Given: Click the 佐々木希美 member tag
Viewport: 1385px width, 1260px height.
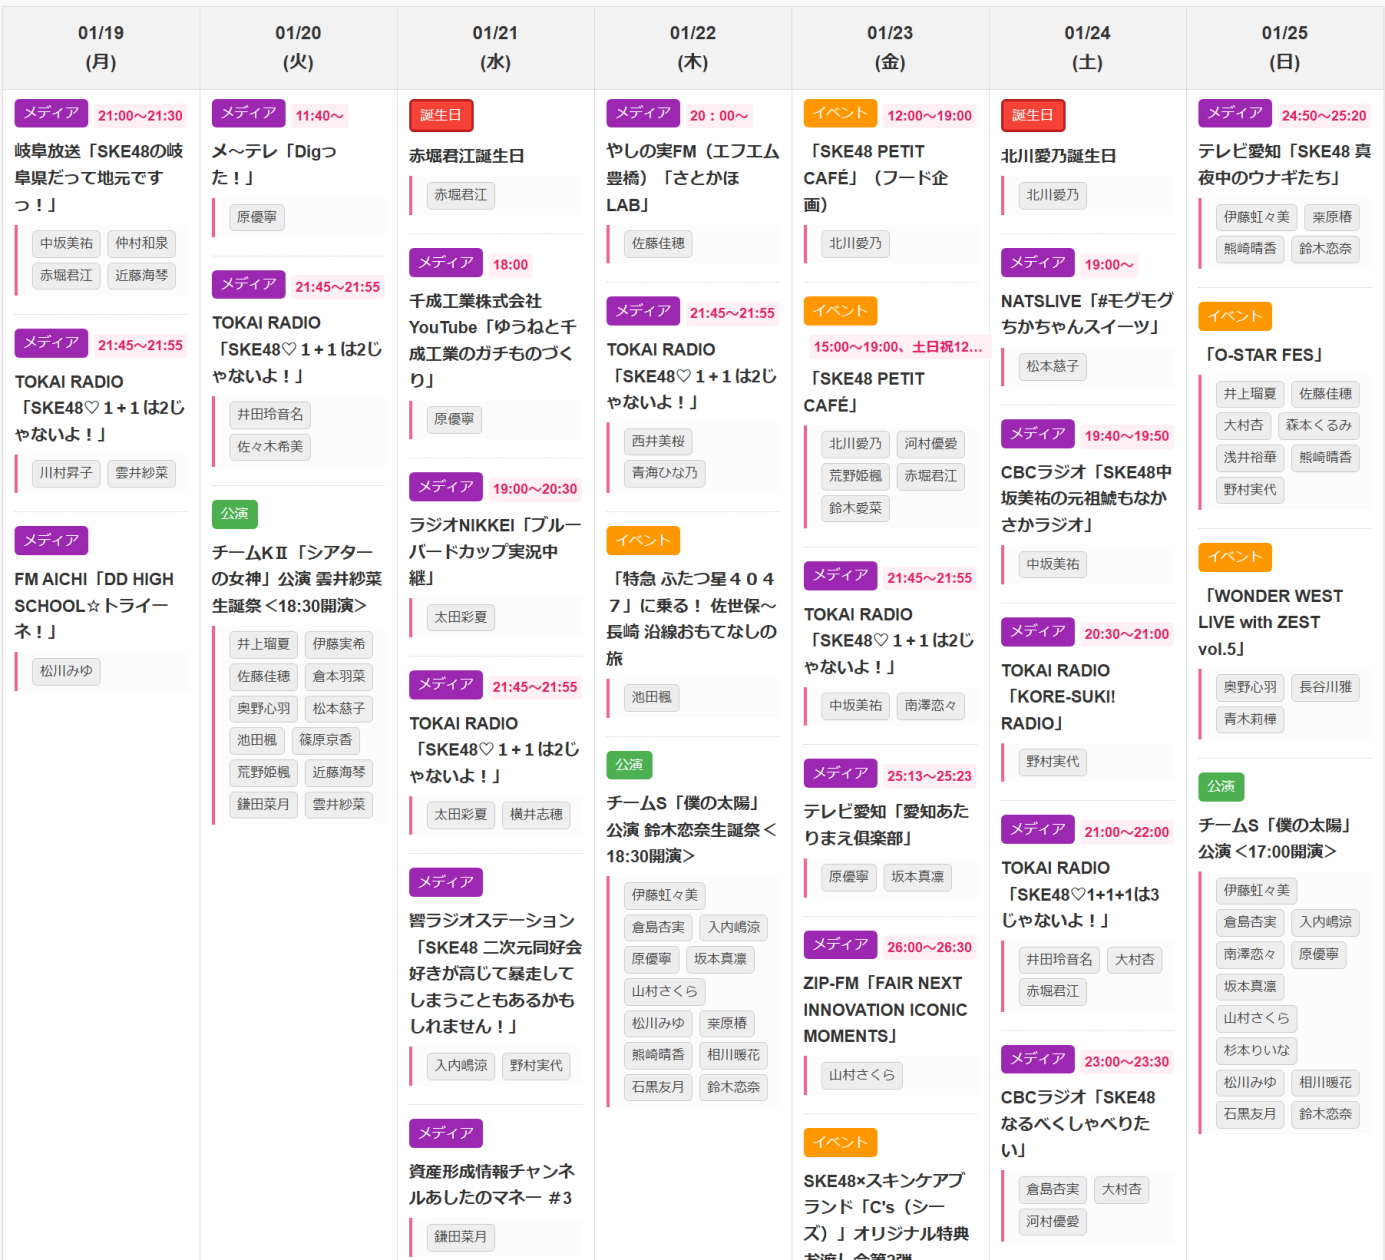Looking at the screenshot, I should point(270,446).
